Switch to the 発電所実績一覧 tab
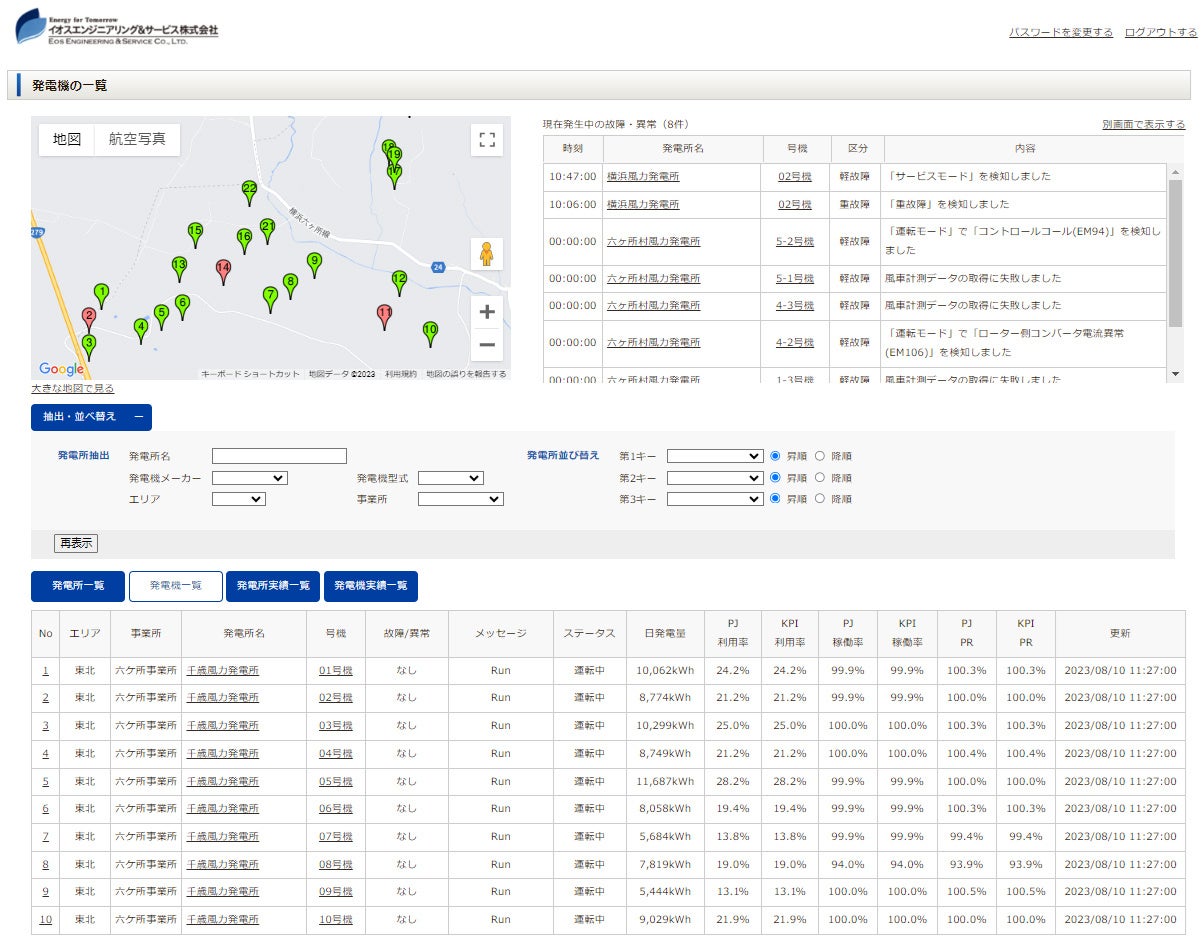Image resolution: width=1201 pixels, height=937 pixels. tap(273, 586)
